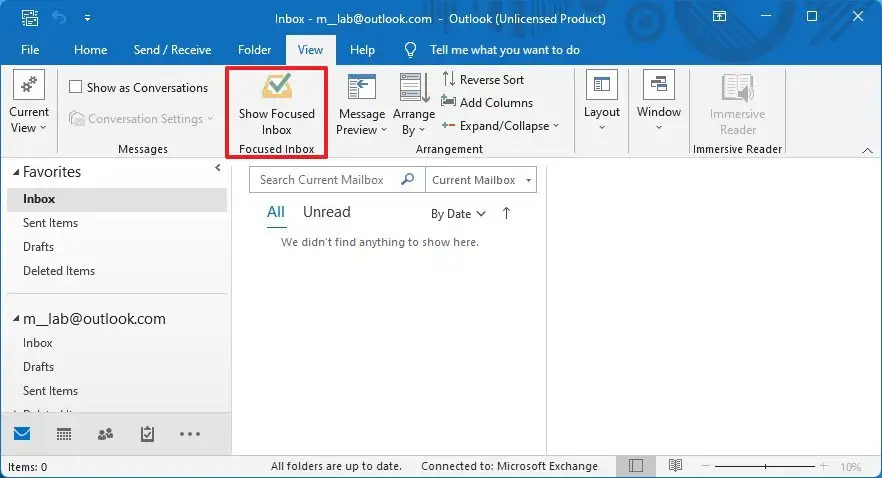Show Unread messages filter
This screenshot has width=882, height=478.
326,212
